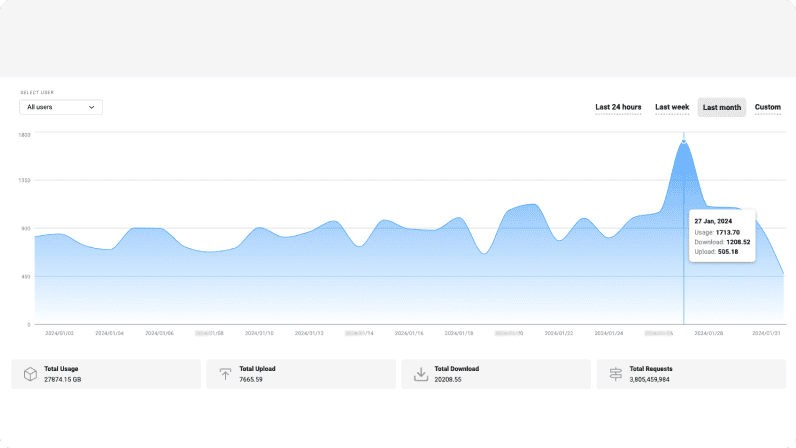Image resolution: width=796 pixels, height=448 pixels.
Task: Click the Total Usage cube icon
Action: 30,374
